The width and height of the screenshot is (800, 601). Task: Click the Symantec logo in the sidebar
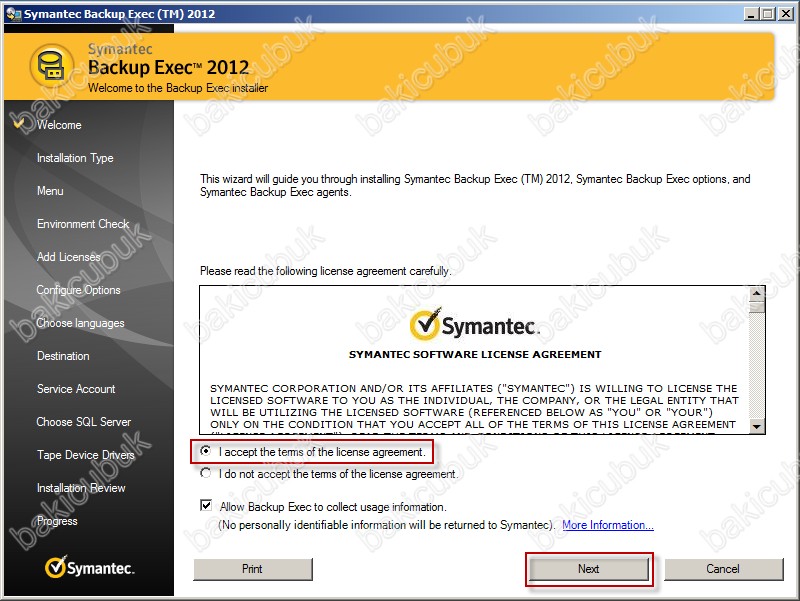[x=89, y=567]
